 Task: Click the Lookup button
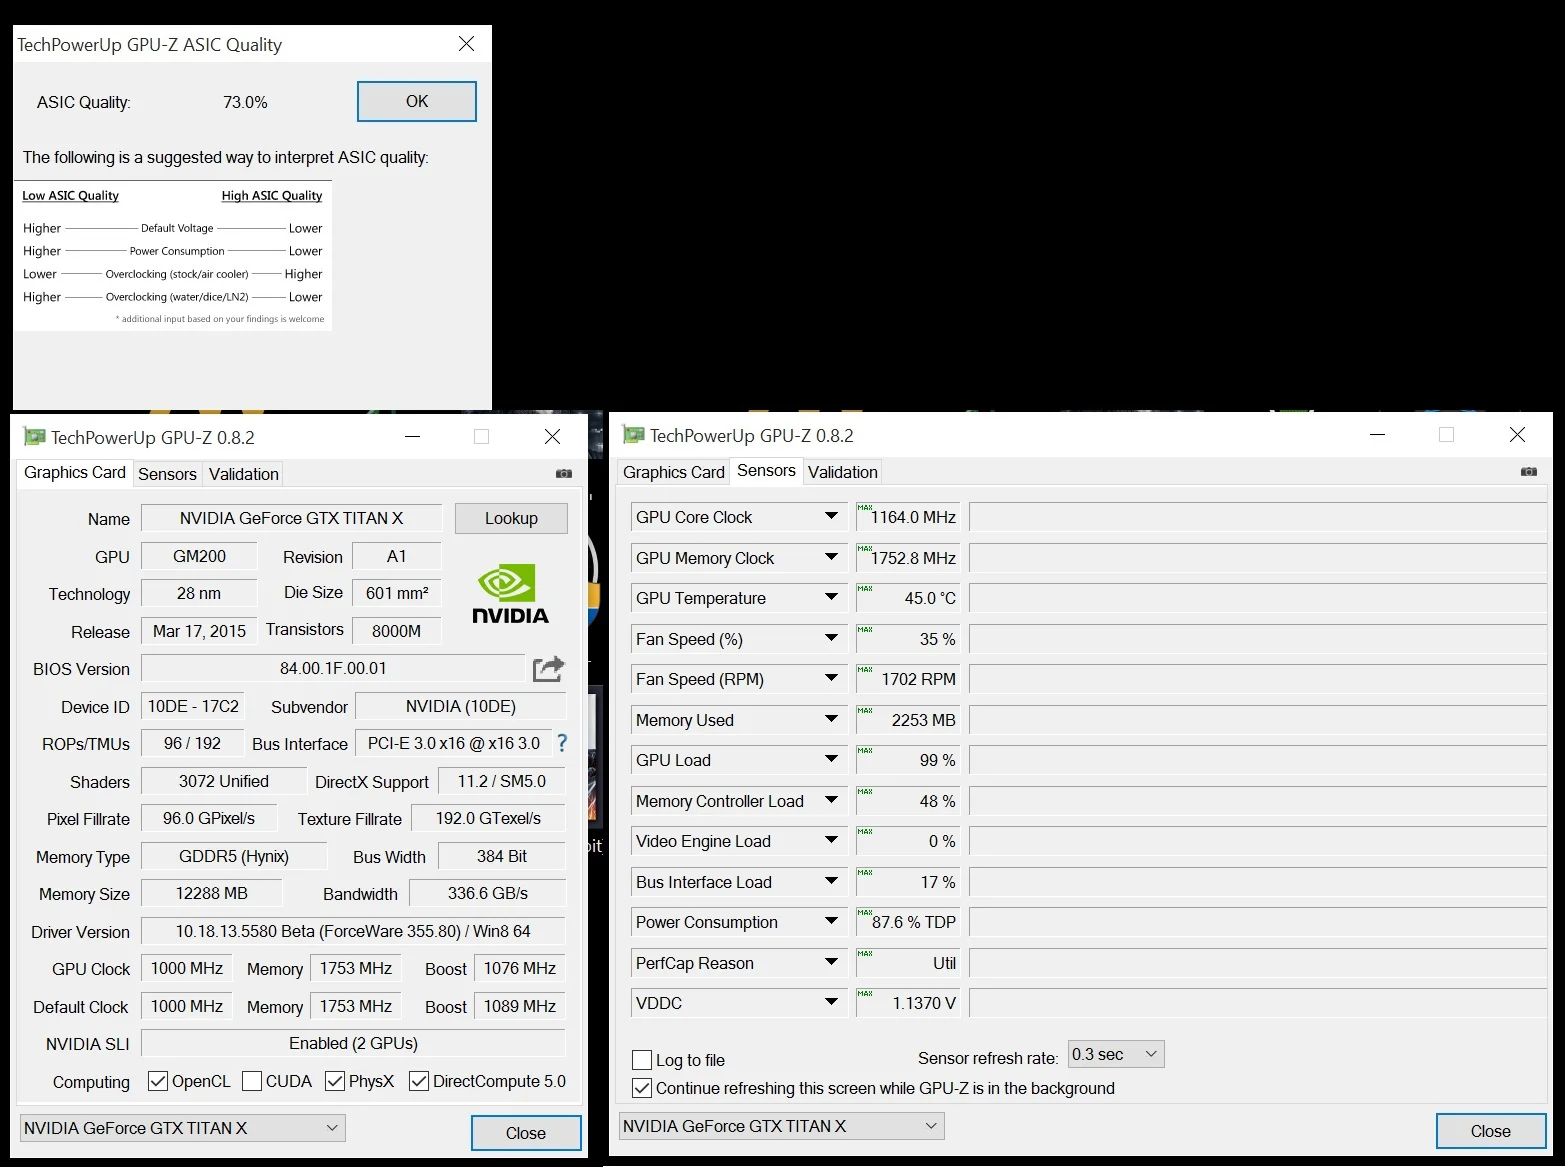511,518
